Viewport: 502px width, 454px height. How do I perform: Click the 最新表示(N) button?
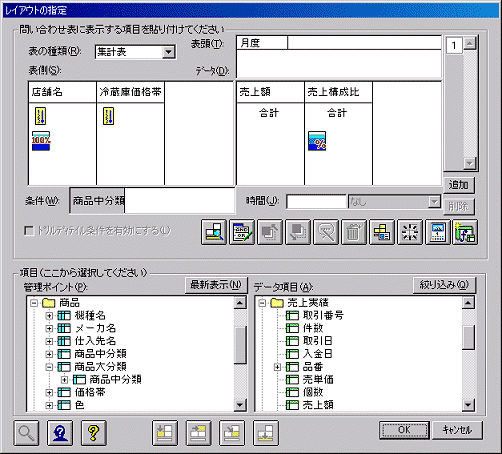[216, 285]
